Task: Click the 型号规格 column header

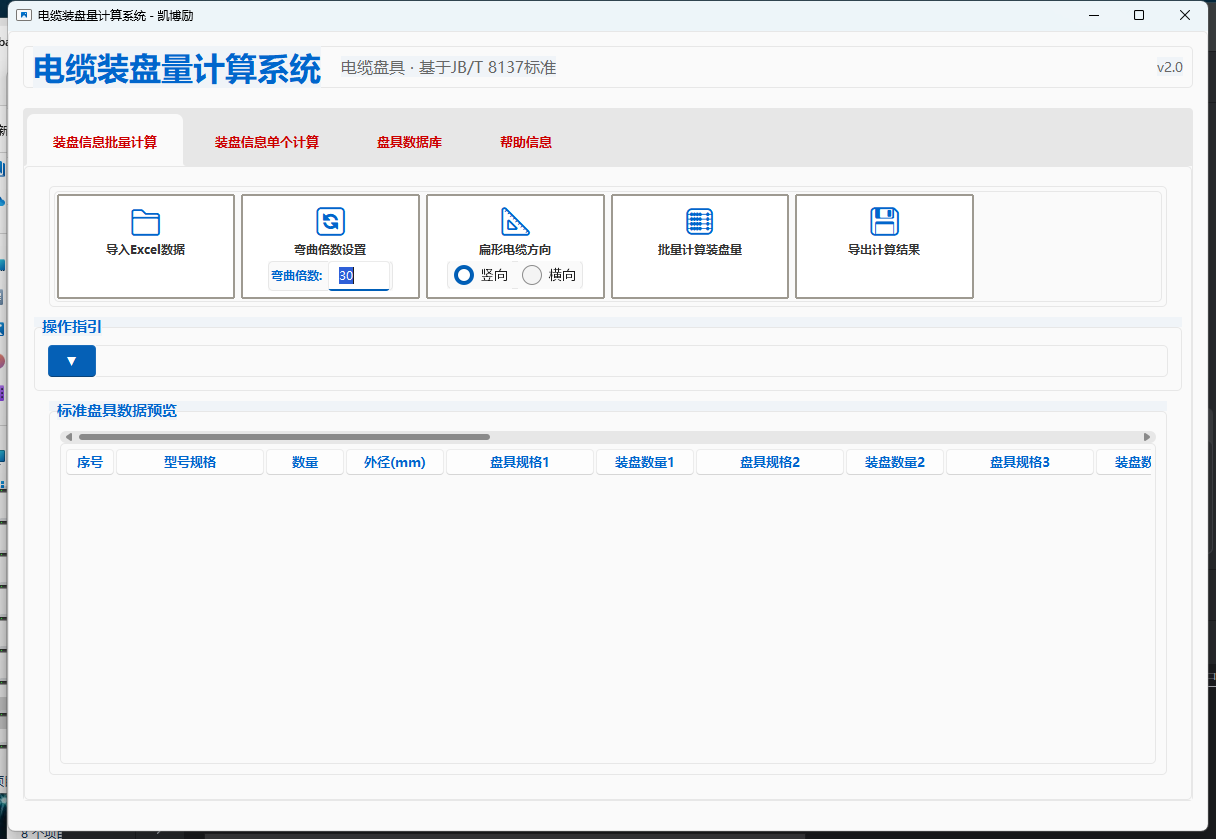Action: (x=190, y=462)
